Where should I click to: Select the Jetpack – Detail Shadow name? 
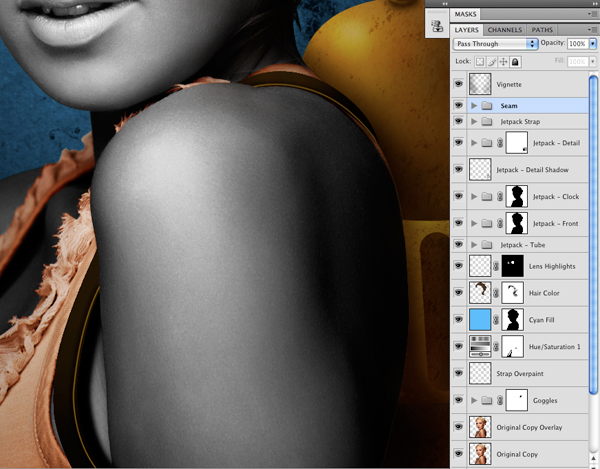[532, 170]
